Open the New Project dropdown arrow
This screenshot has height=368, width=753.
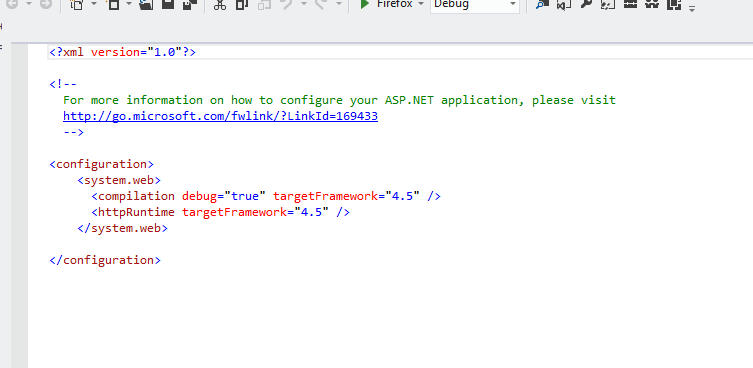click(x=94, y=4)
